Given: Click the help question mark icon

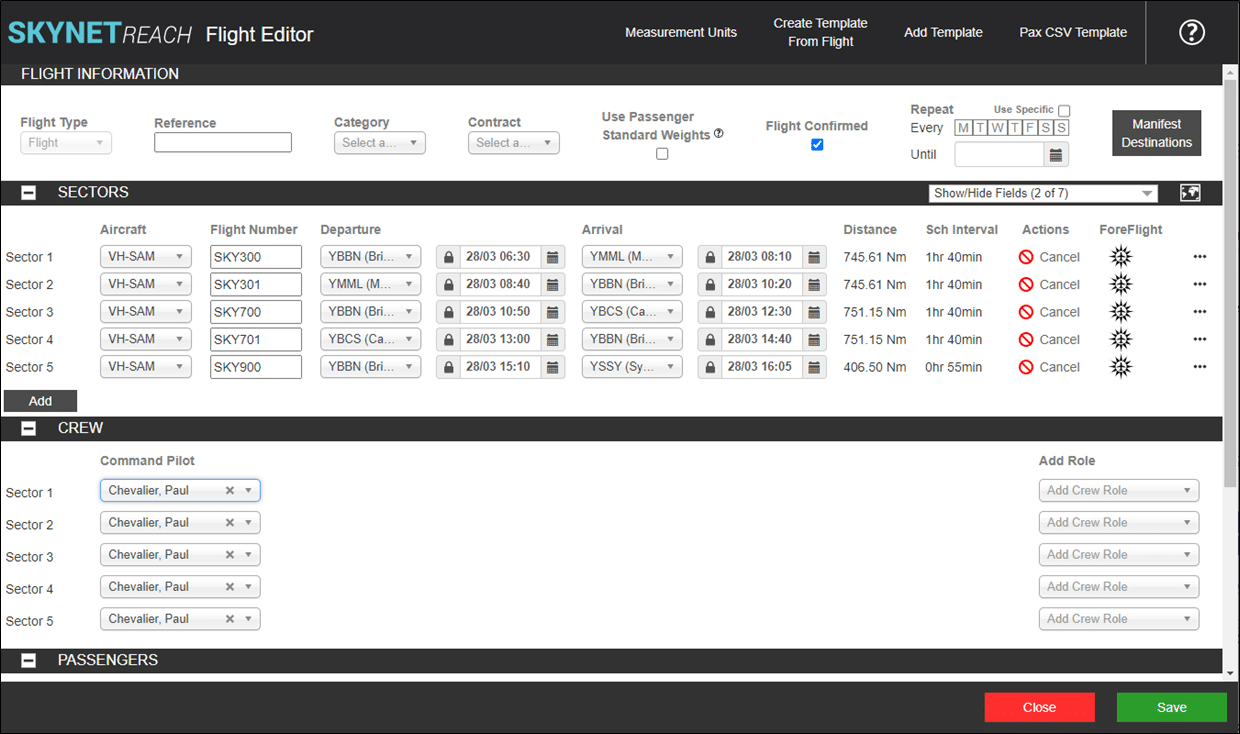Looking at the screenshot, I should (x=1191, y=33).
